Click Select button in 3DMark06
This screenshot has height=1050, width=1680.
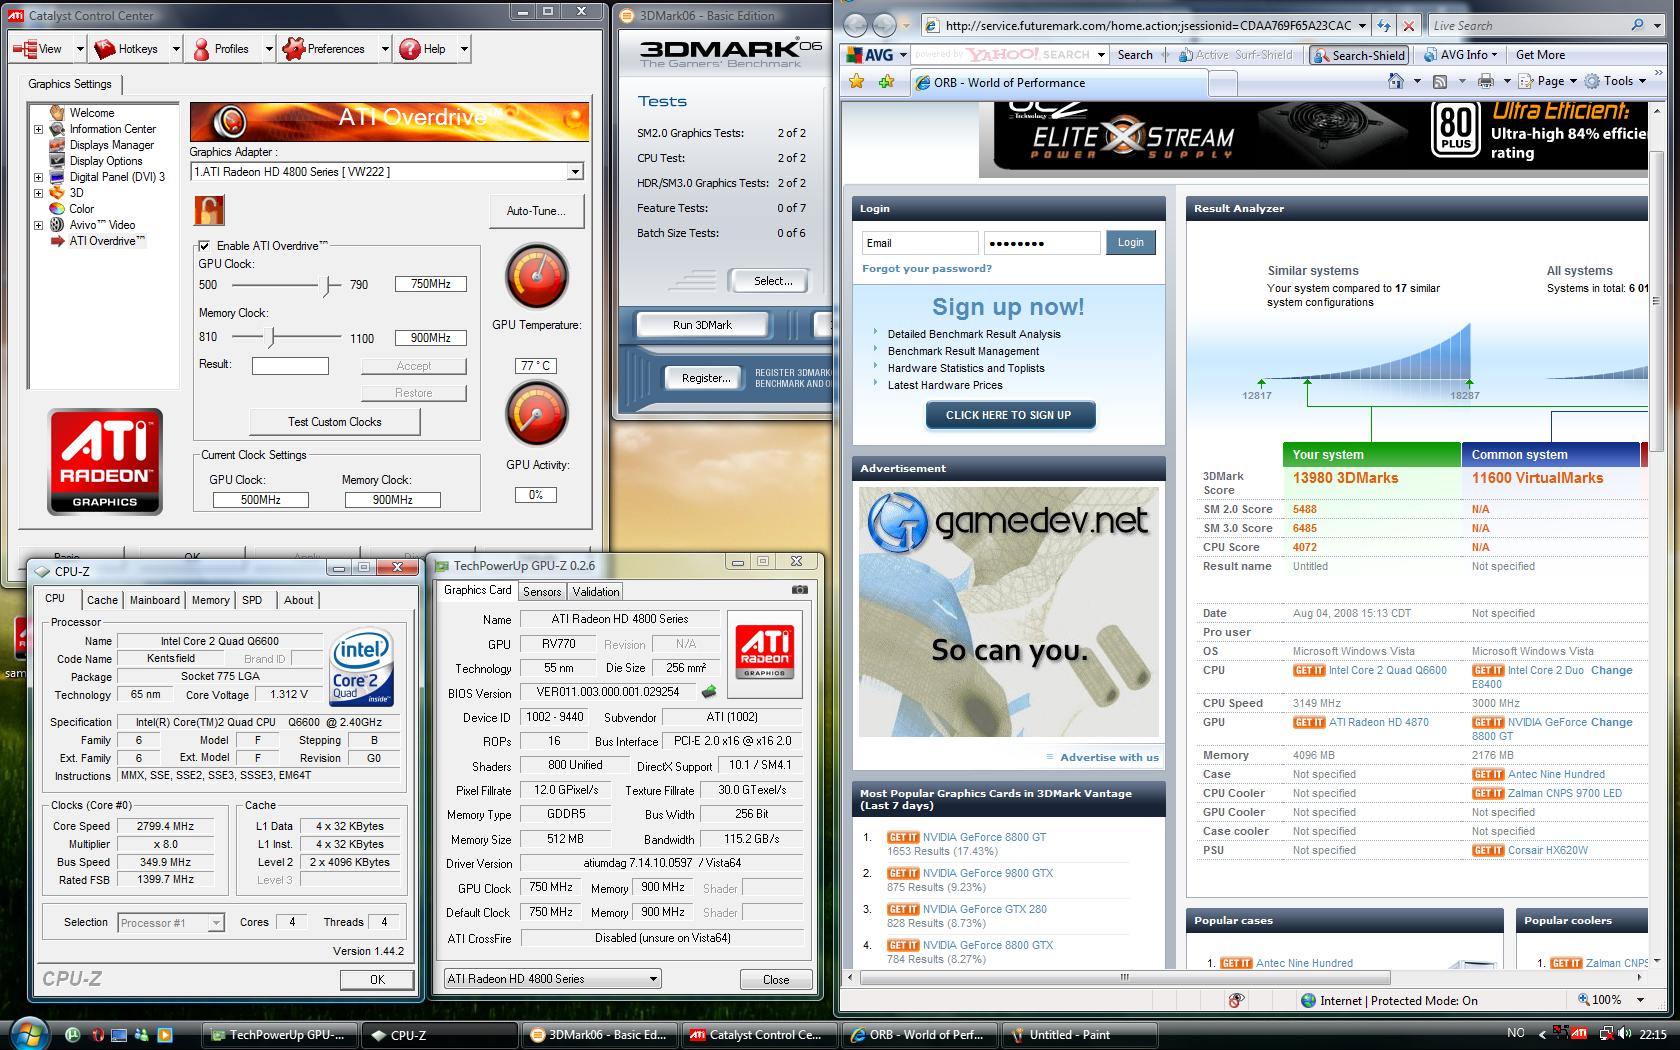(x=773, y=281)
